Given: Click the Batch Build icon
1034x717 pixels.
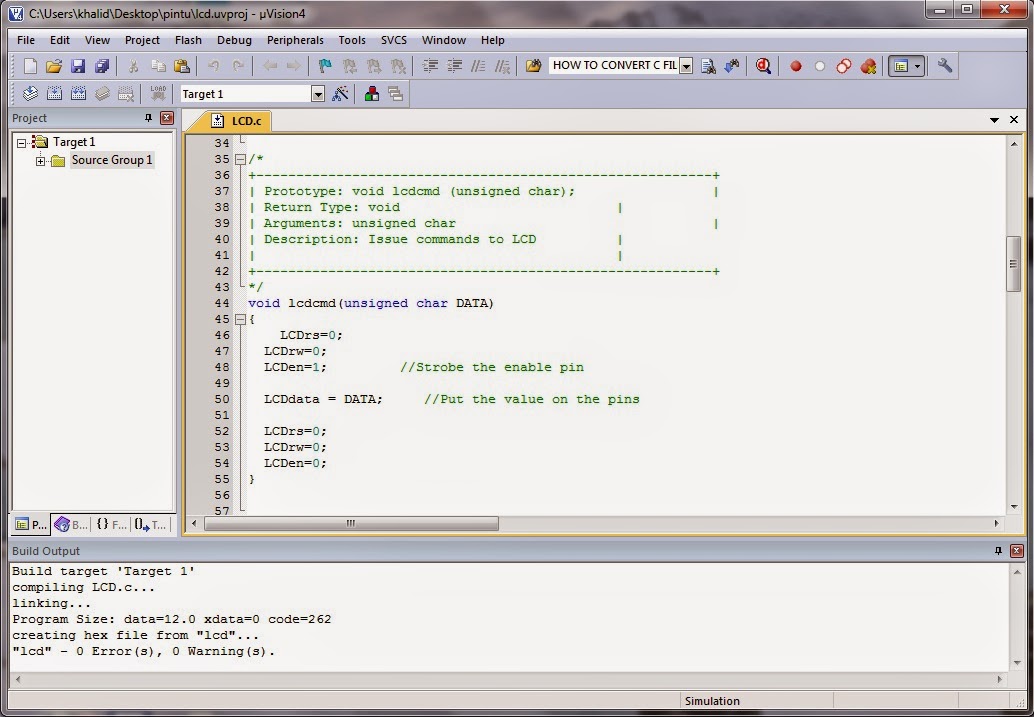Looking at the screenshot, I should [x=102, y=94].
